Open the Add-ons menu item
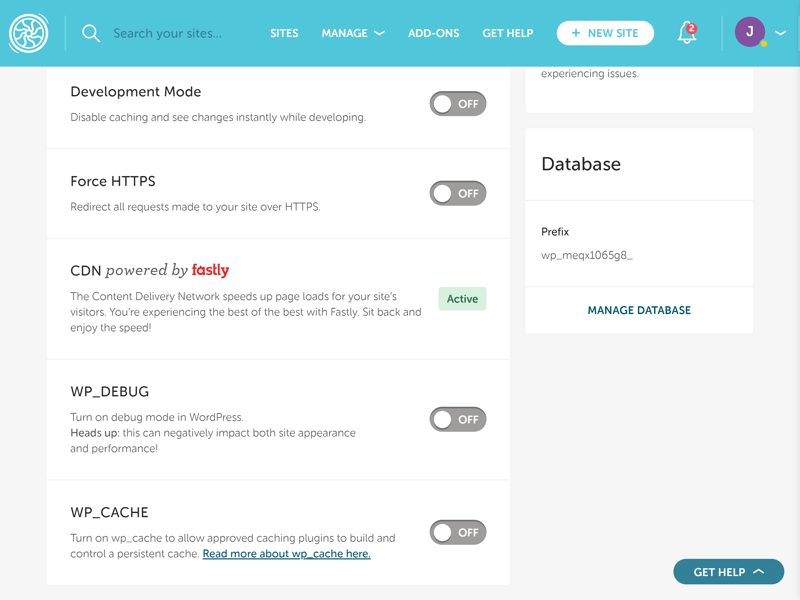Screen dimensions: 800x600 click(x=434, y=33)
